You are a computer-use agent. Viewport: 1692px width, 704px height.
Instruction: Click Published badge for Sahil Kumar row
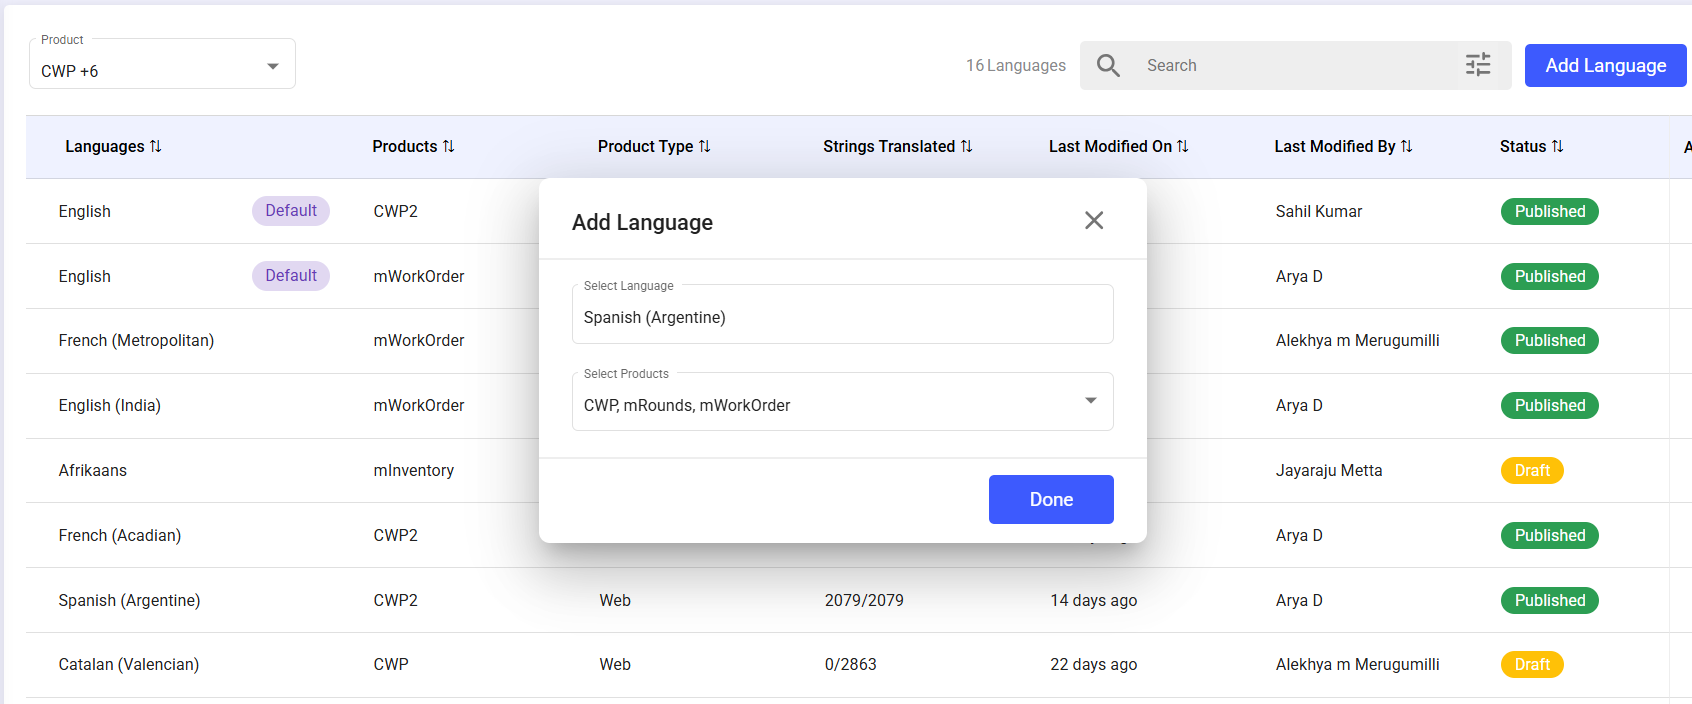point(1549,212)
